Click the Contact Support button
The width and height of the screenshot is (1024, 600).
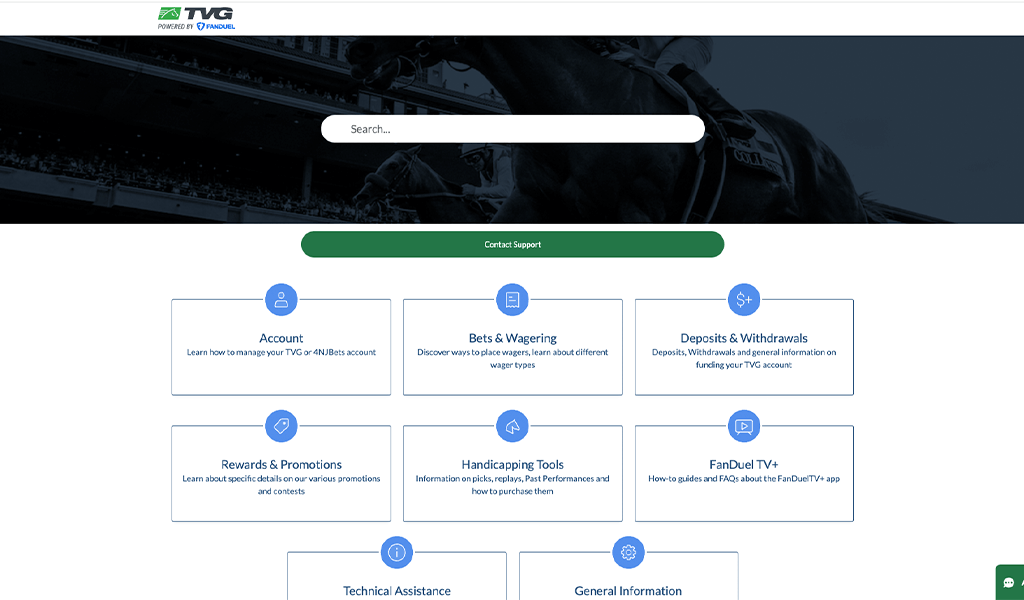point(513,244)
